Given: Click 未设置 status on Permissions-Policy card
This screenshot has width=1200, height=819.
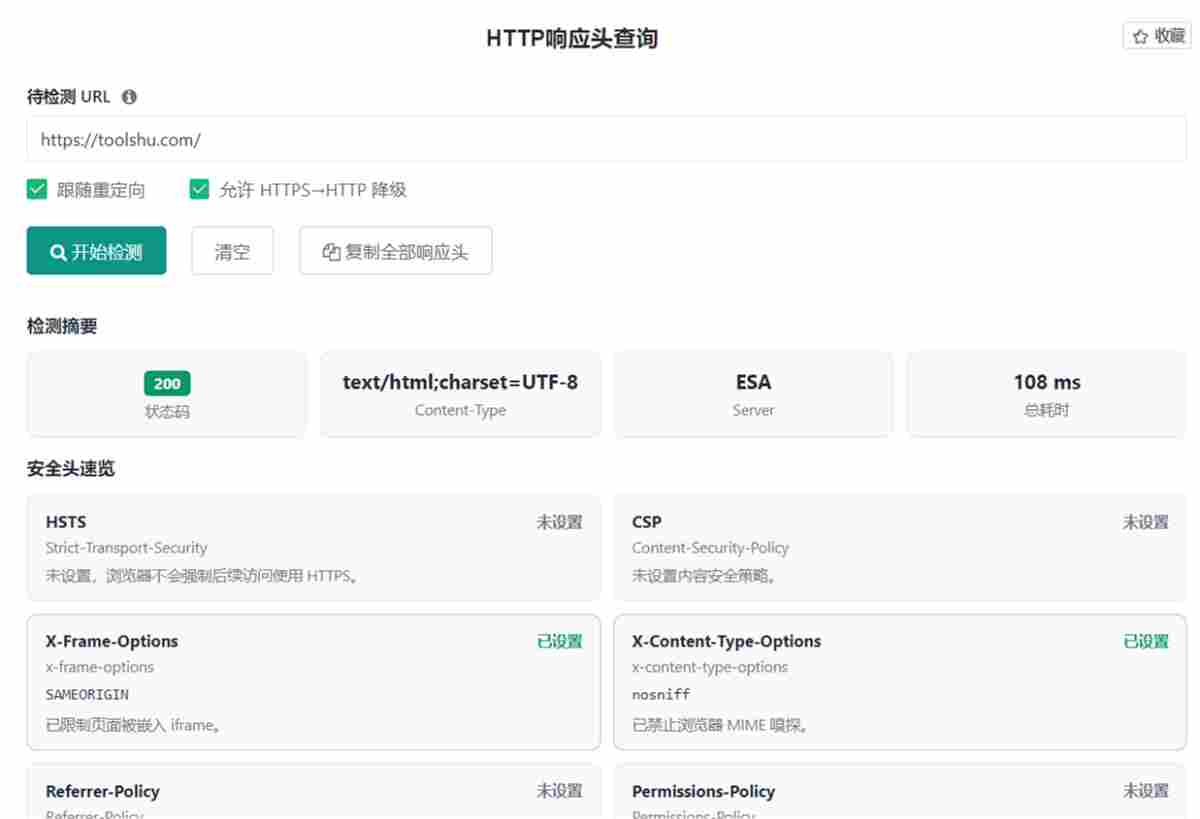Looking at the screenshot, I should 1146,791.
